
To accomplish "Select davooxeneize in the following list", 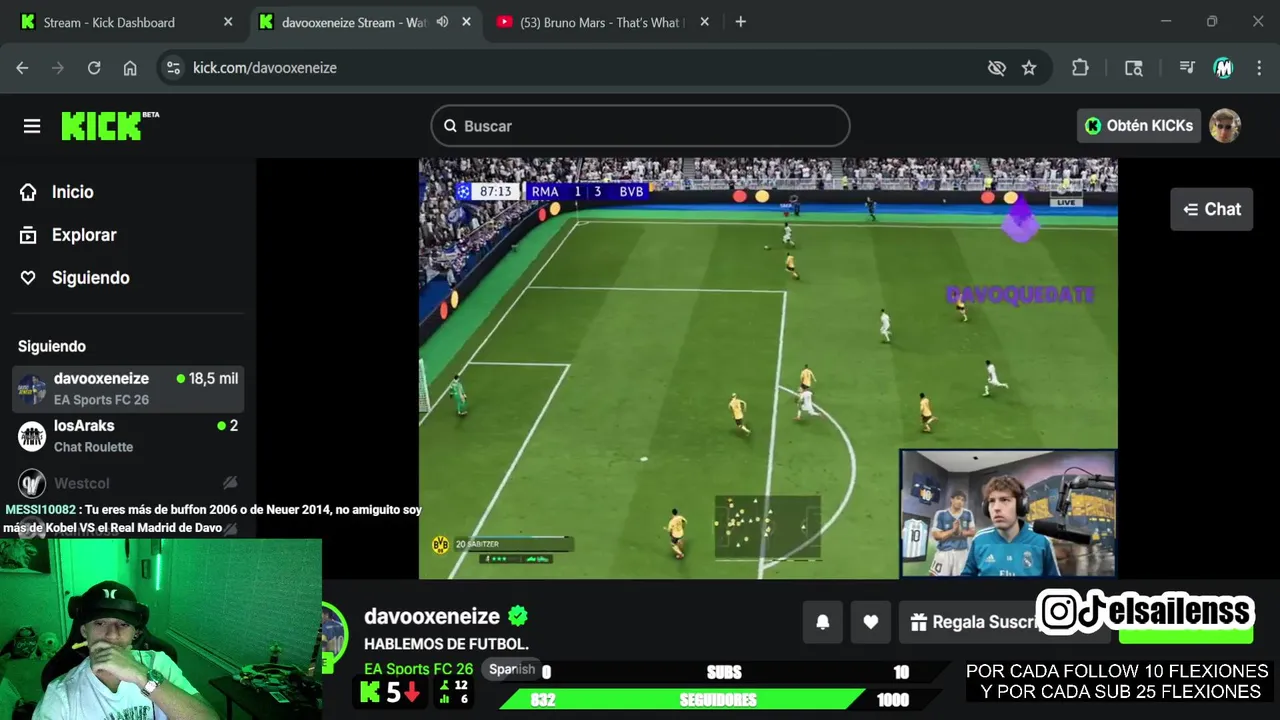I will (128, 388).
